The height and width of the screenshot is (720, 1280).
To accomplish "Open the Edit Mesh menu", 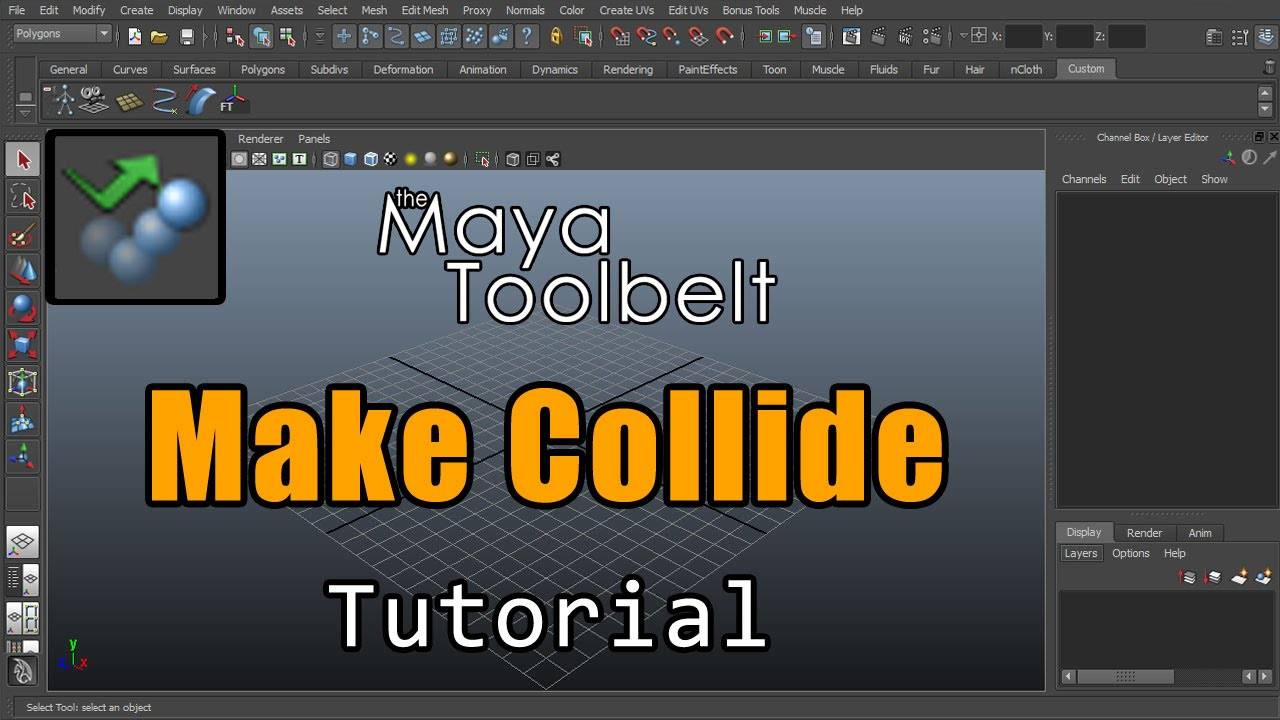I will pos(424,10).
